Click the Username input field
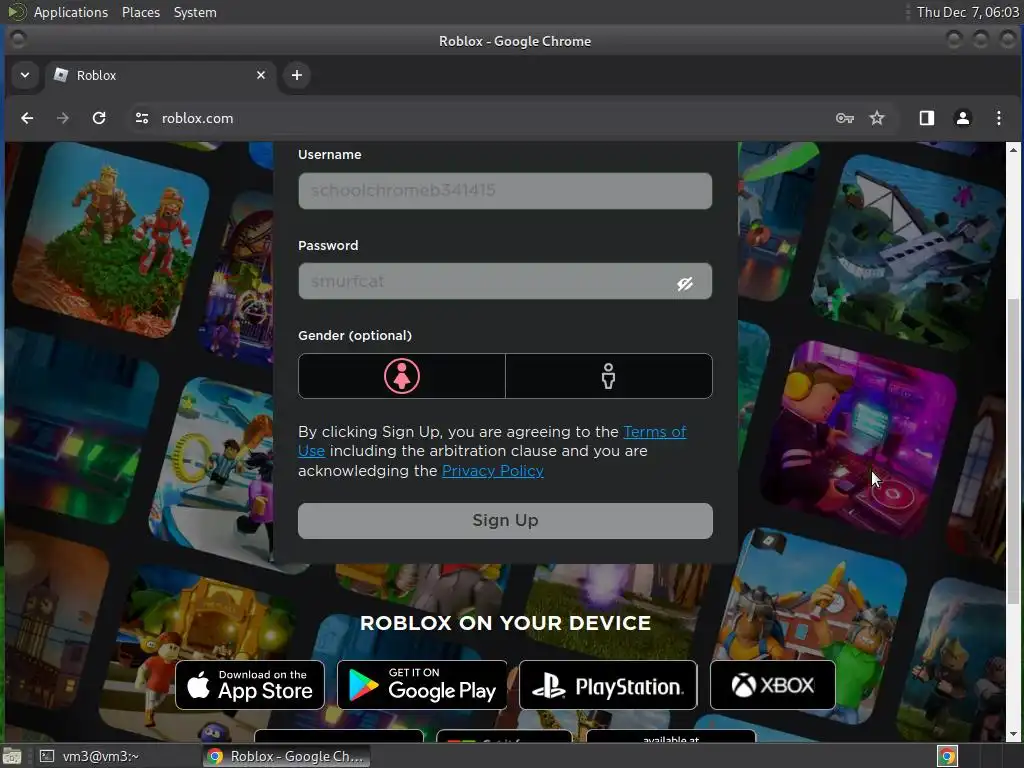 click(505, 191)
